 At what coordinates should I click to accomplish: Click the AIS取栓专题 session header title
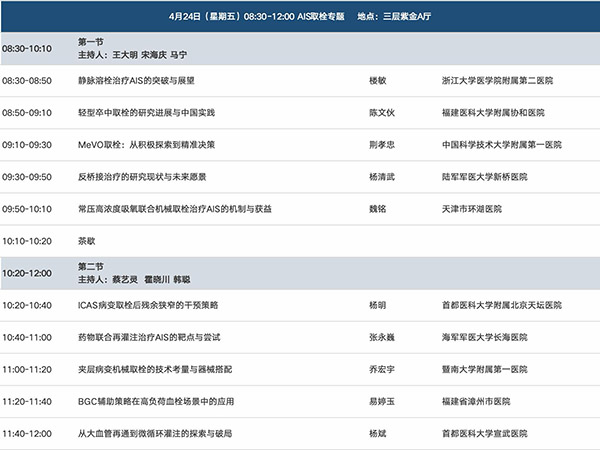(321, 16)
